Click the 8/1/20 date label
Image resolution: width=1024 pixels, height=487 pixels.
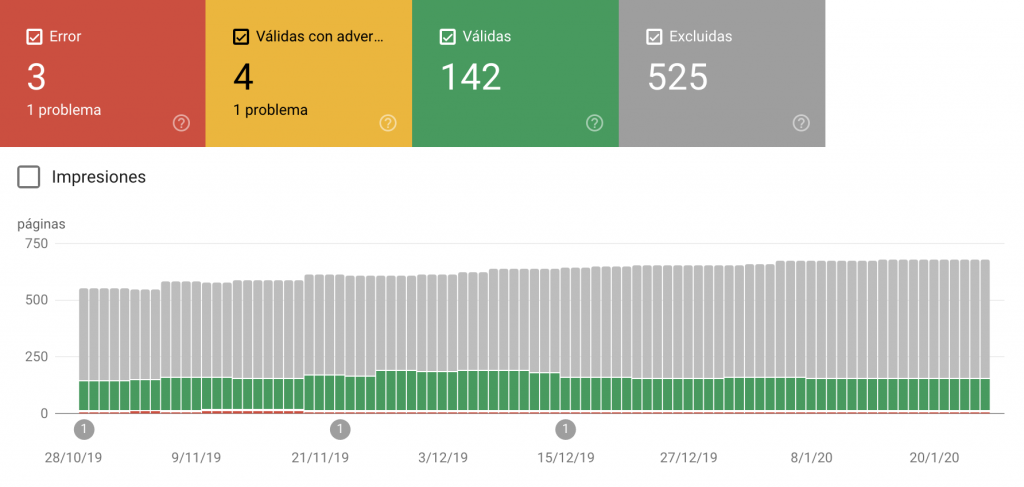[x=811, y=458]
